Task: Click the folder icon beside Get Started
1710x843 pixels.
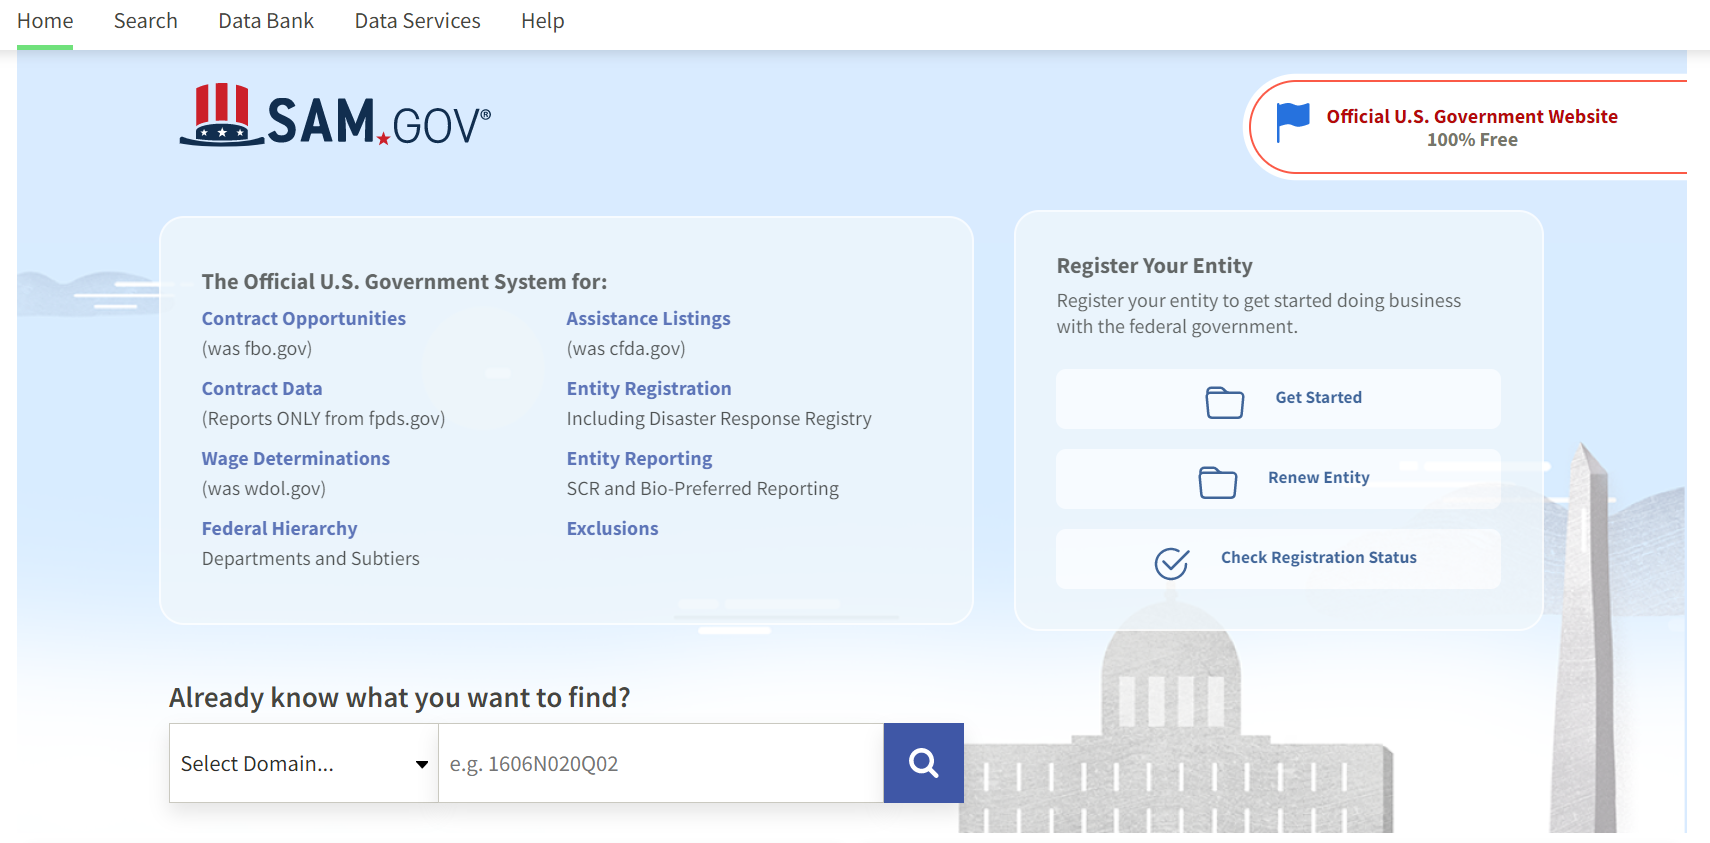Action: point(1224,402)
